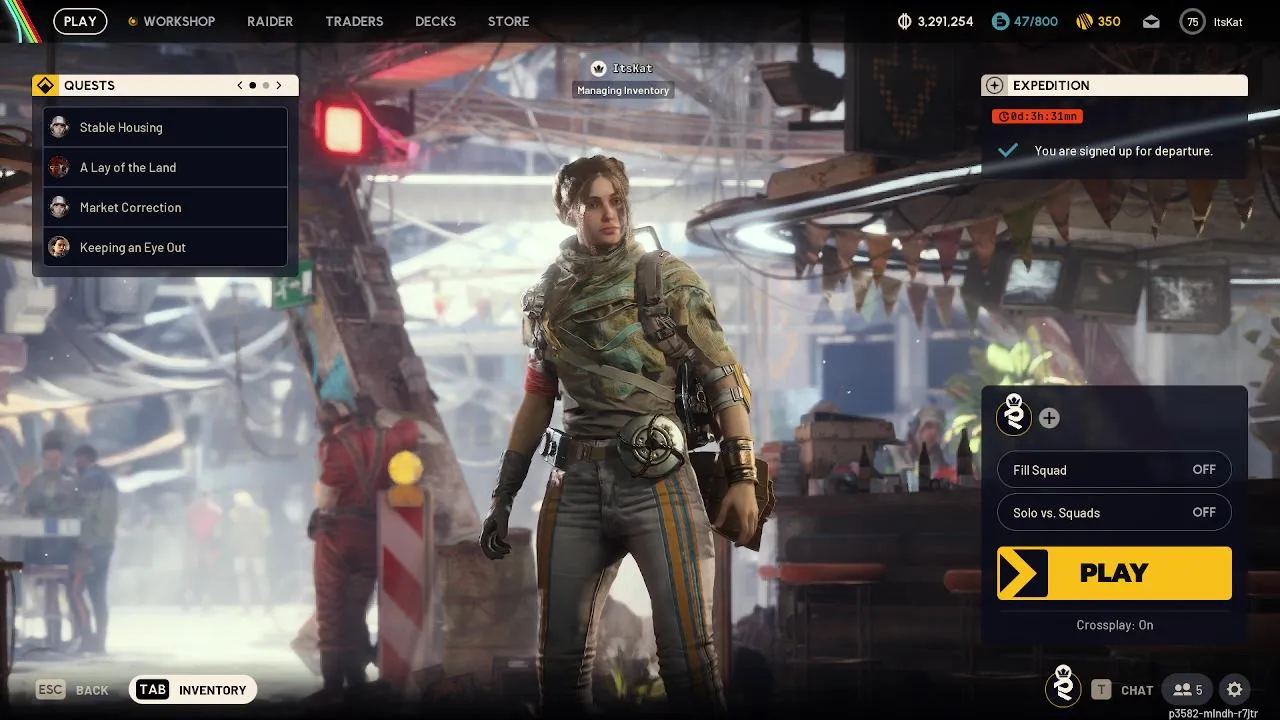Screen dimensions: 1280x720
Task: Start matchmaking with the yellow PLAY button
Action: pyautogui.click(x=1114, y=573)
